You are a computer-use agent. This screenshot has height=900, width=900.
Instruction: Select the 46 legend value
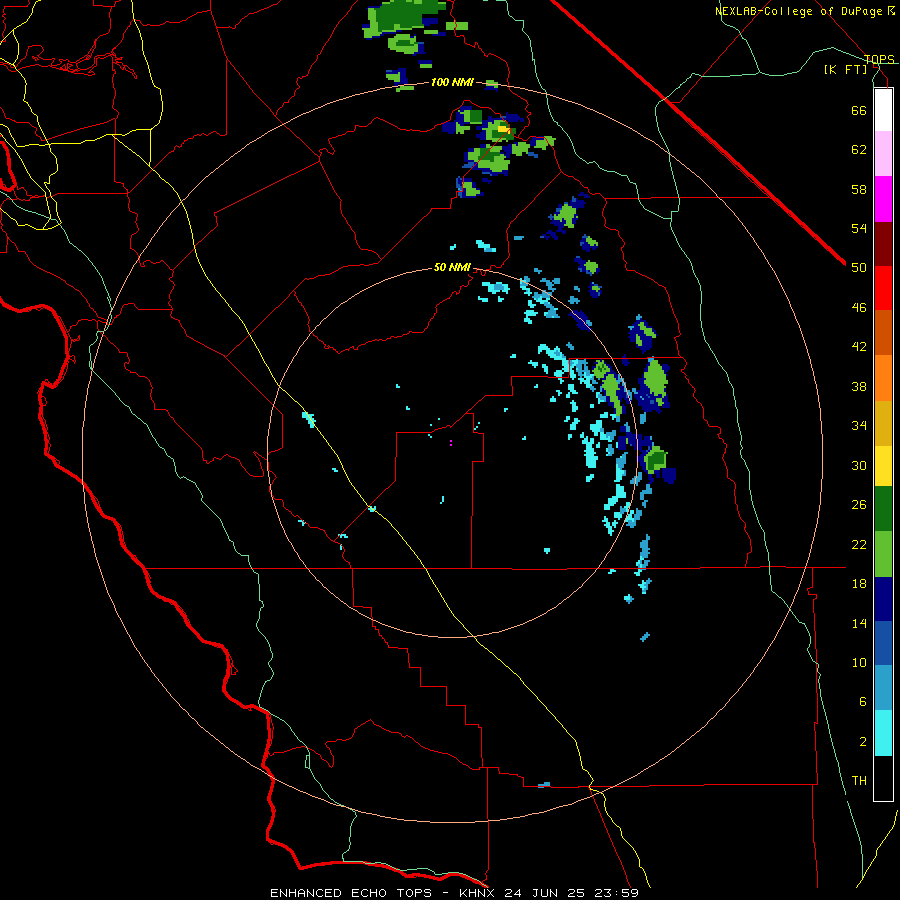(x=859, y=307)
